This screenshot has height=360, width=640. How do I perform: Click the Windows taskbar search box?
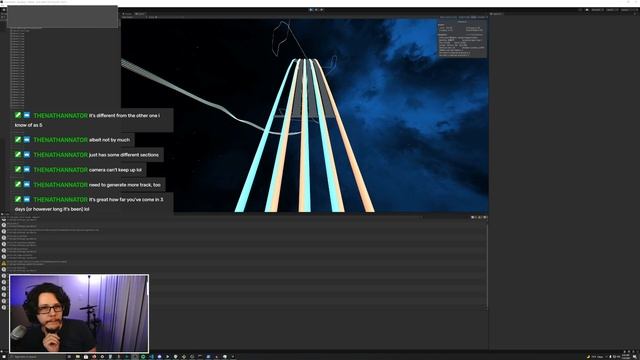37,357
